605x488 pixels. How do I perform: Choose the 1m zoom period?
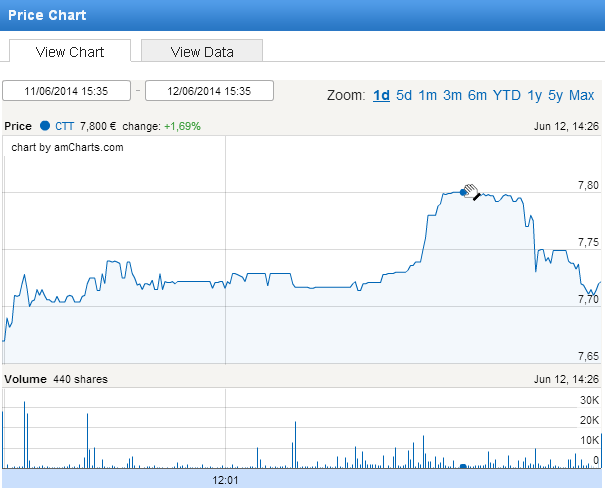[x=428, y=95]
